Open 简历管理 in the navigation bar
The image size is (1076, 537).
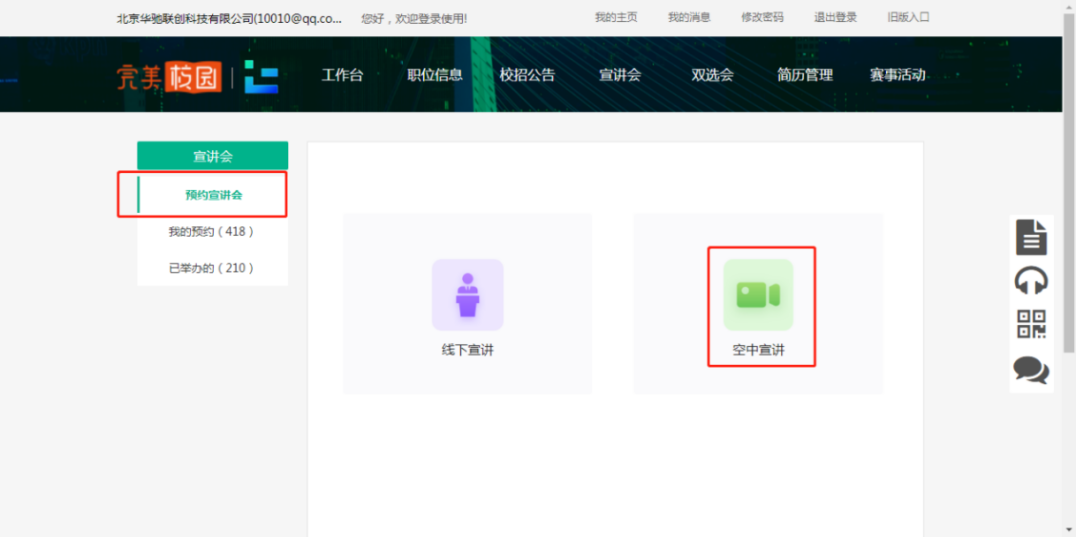click(805, 75)
